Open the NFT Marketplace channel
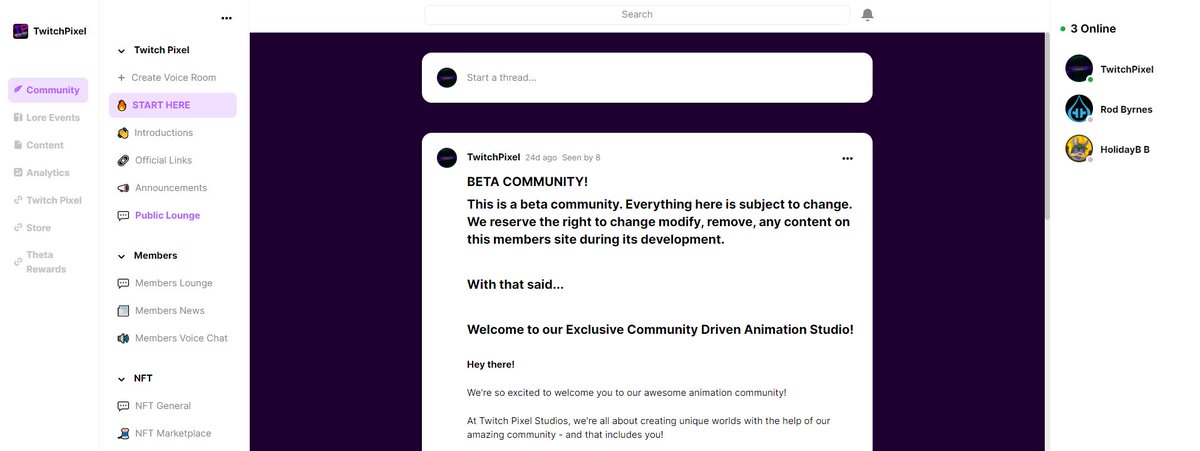1200x451 pixels. (x=173, y=433)
